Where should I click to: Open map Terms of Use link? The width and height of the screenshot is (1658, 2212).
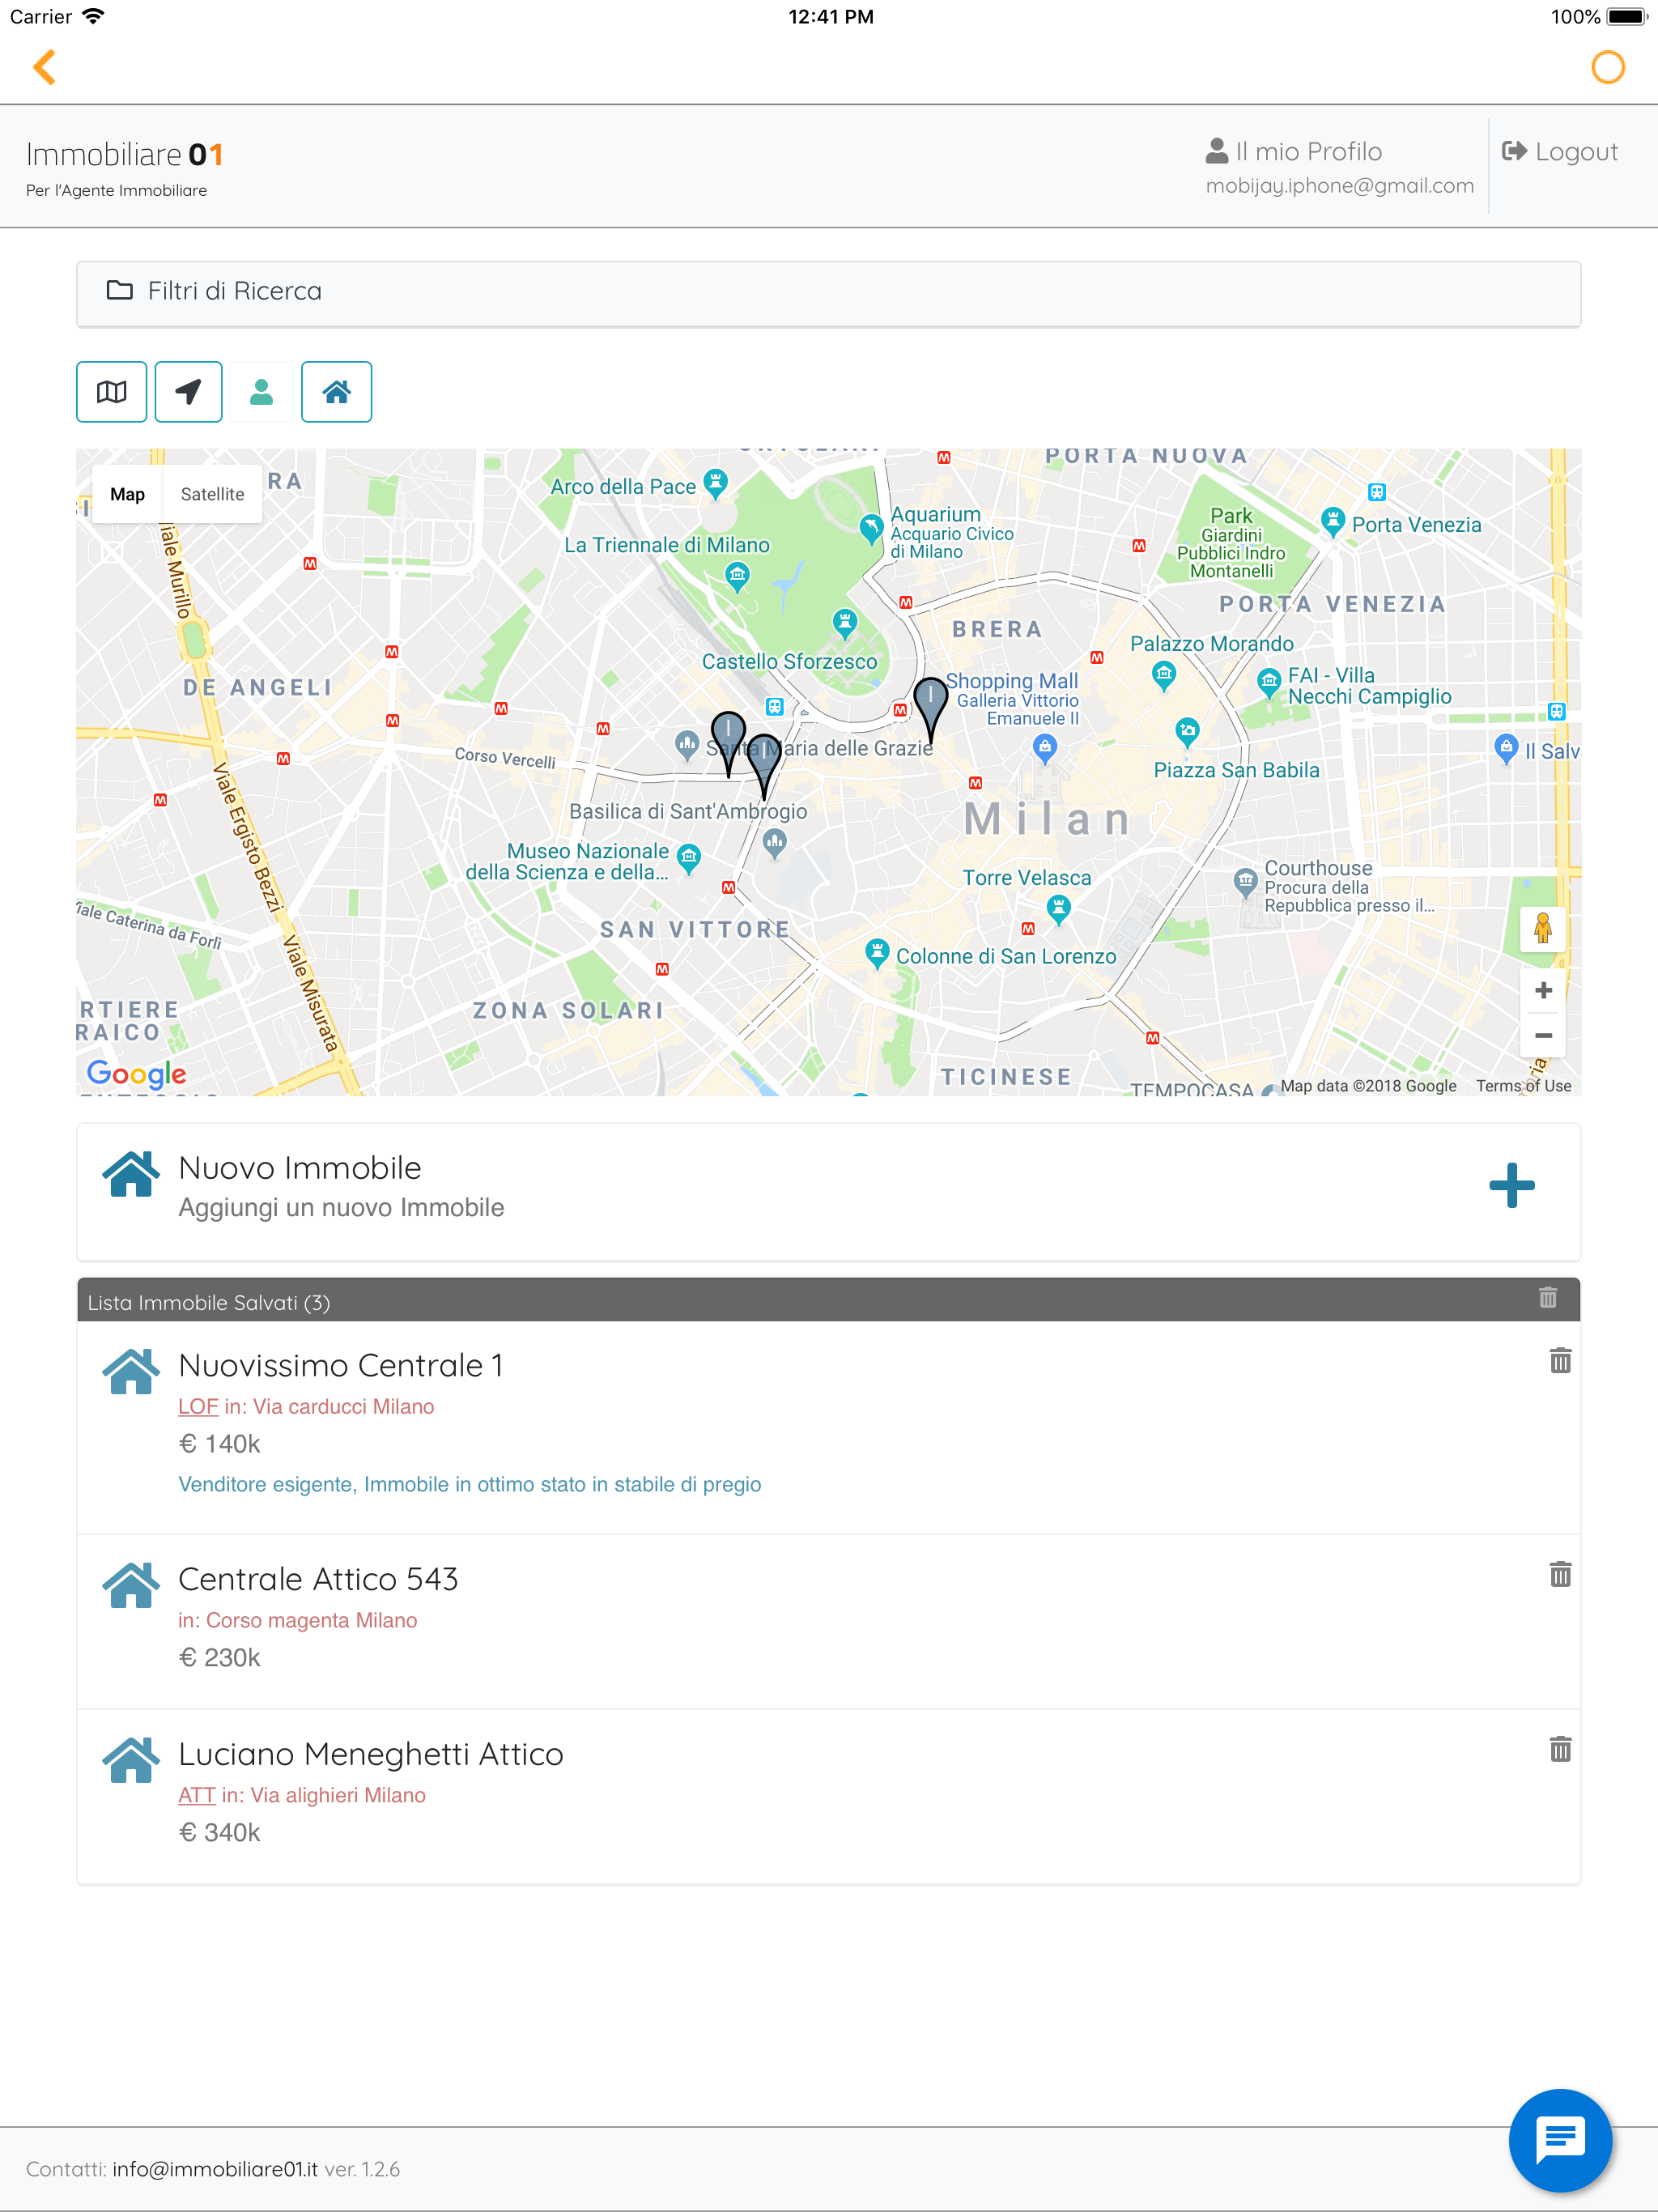pyautogui.click(x=1523, y=1086)
